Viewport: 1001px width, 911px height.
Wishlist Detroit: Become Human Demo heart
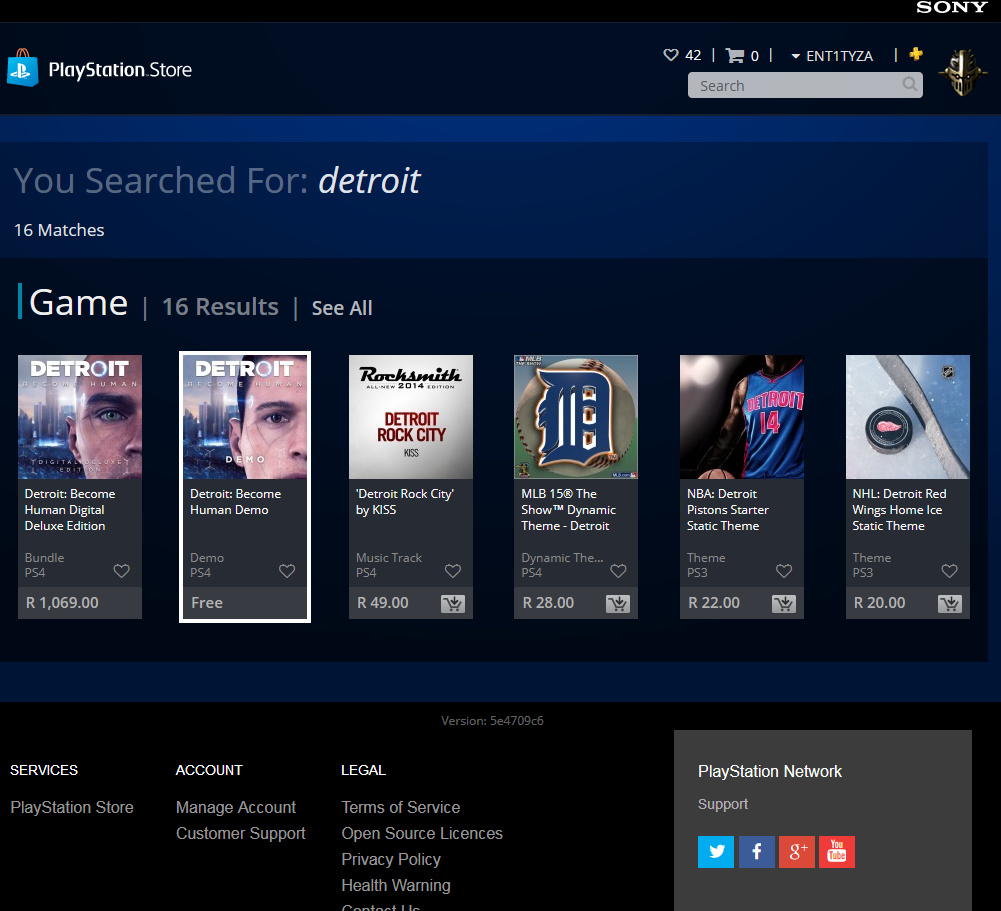287,571
